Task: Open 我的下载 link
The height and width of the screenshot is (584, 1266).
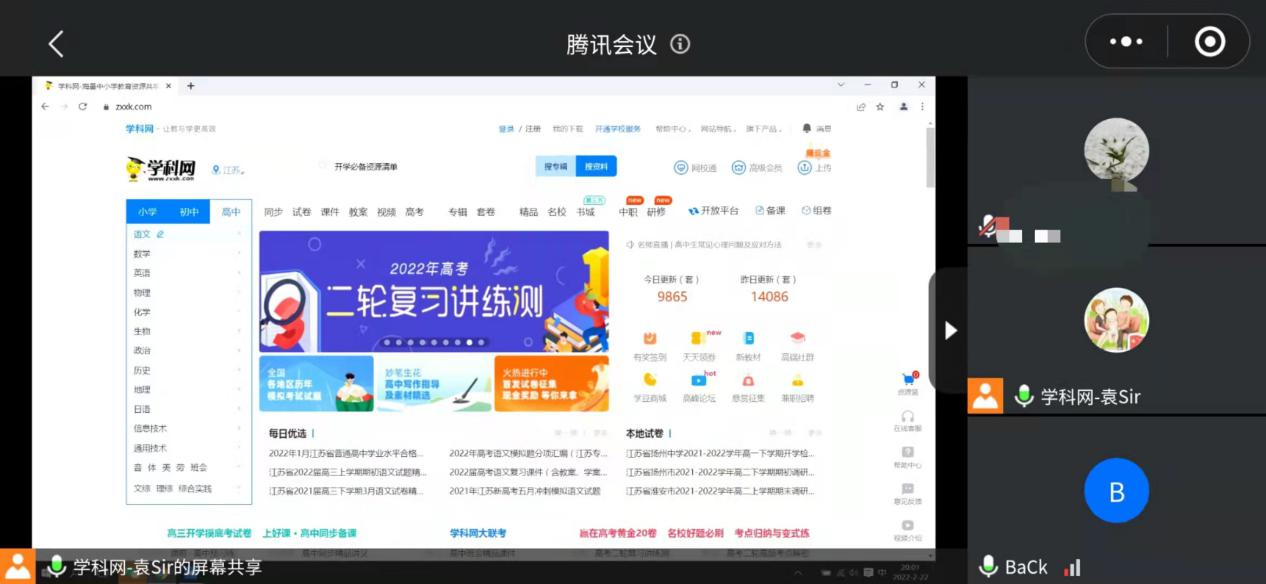Action: tap(568, 128)
